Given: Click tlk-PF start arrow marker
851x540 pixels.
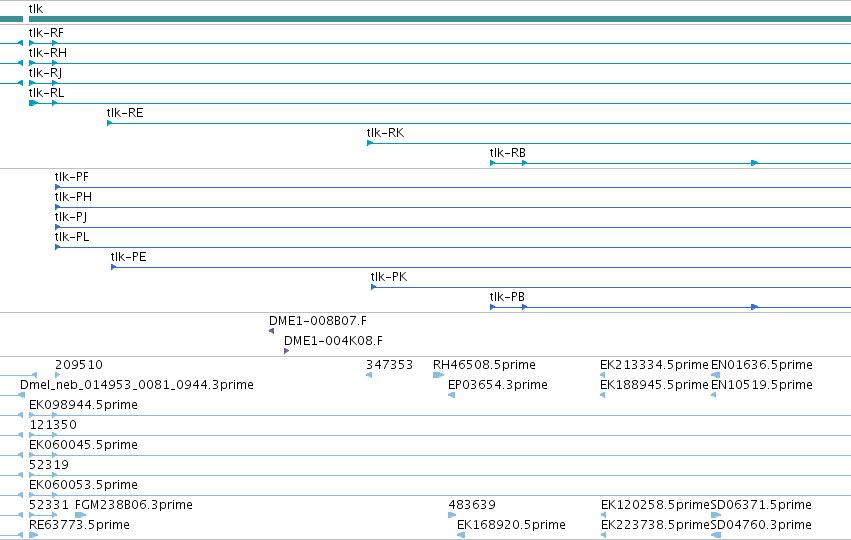Looking at the screenshot, I should (x=58, y=187).
